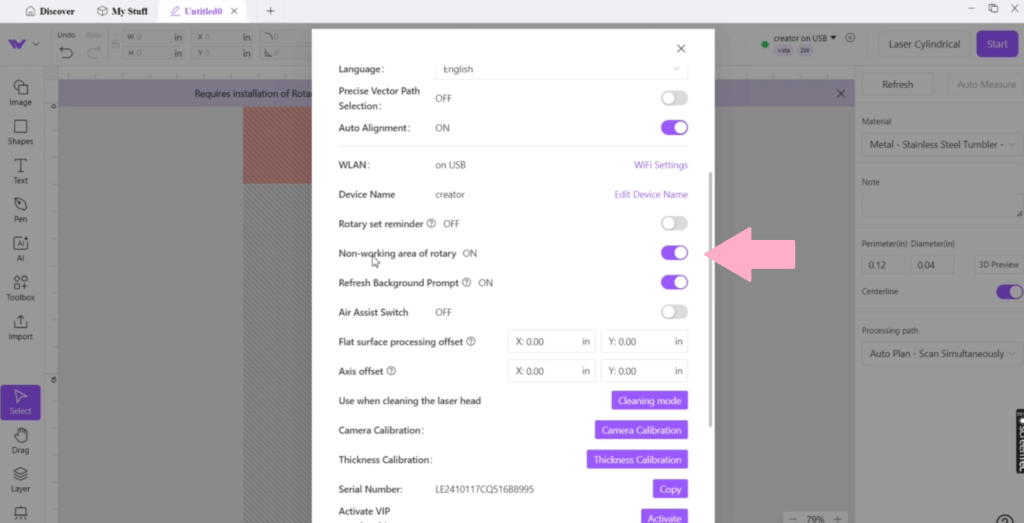Enable Precise Vector Path Selection toggle
The width and height of the screenshot is (1024, 523).
[674, 98]
